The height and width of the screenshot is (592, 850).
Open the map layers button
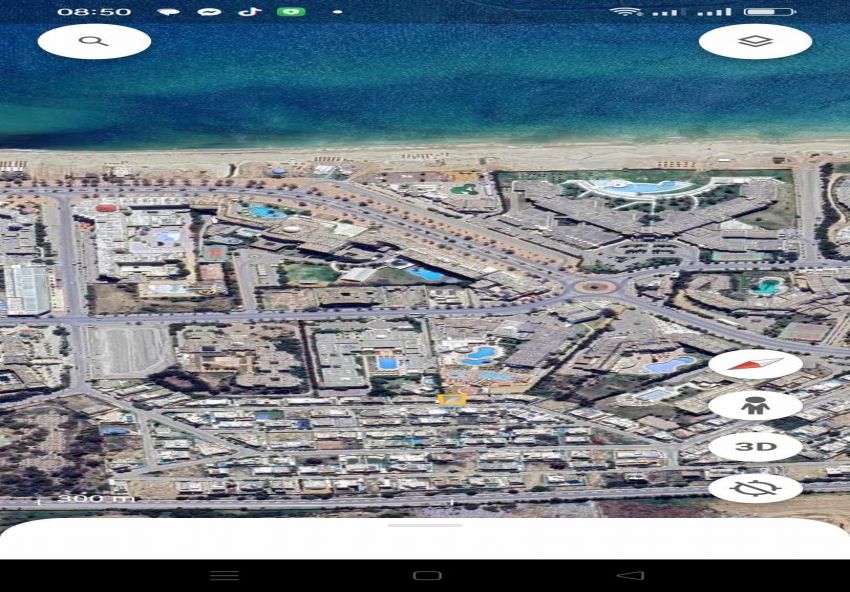pos(755,41)
